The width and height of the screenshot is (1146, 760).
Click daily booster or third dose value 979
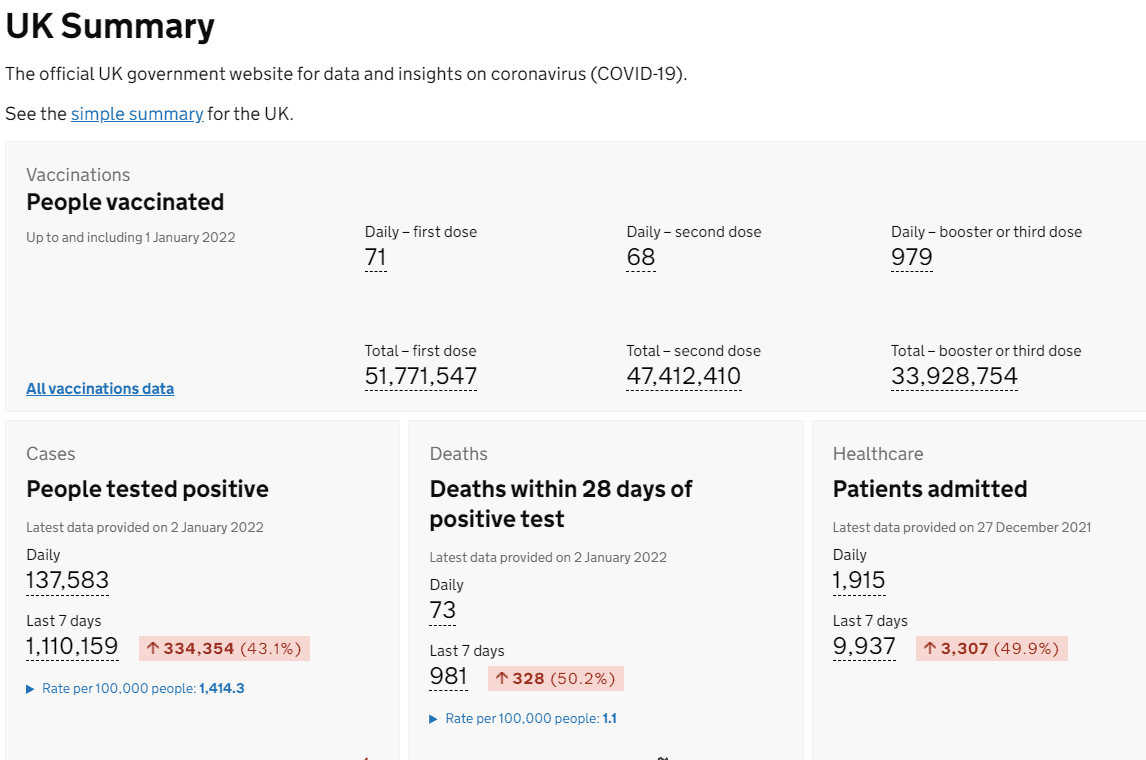(x=912, y=257)
